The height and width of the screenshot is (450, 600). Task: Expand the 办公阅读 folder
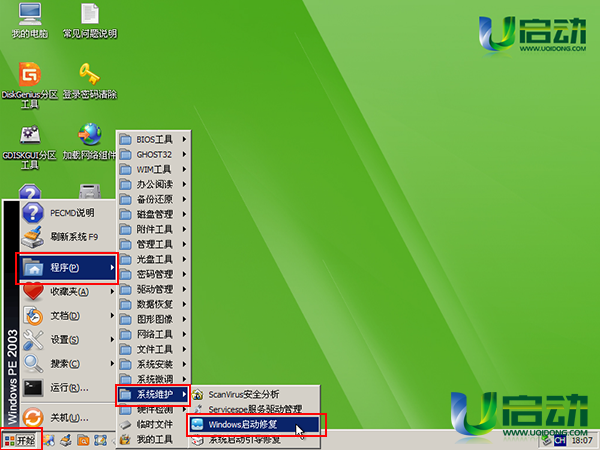coord(154,184)
